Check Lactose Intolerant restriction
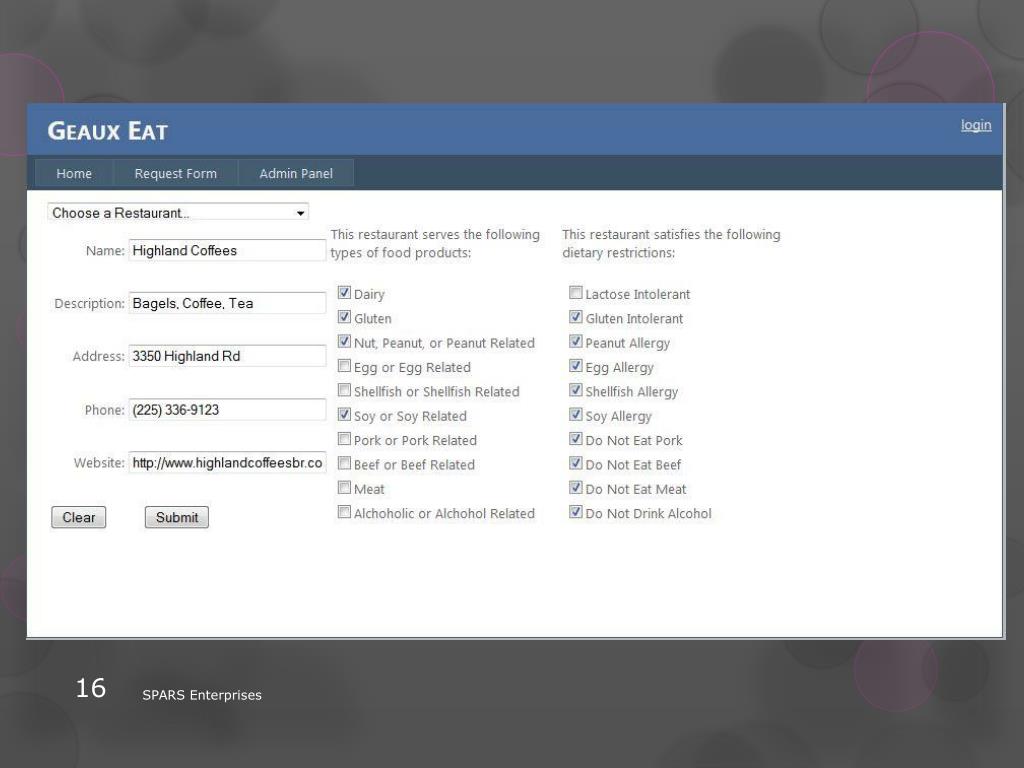Viewport: 1024px width, 768px height. tap(575, 293)
